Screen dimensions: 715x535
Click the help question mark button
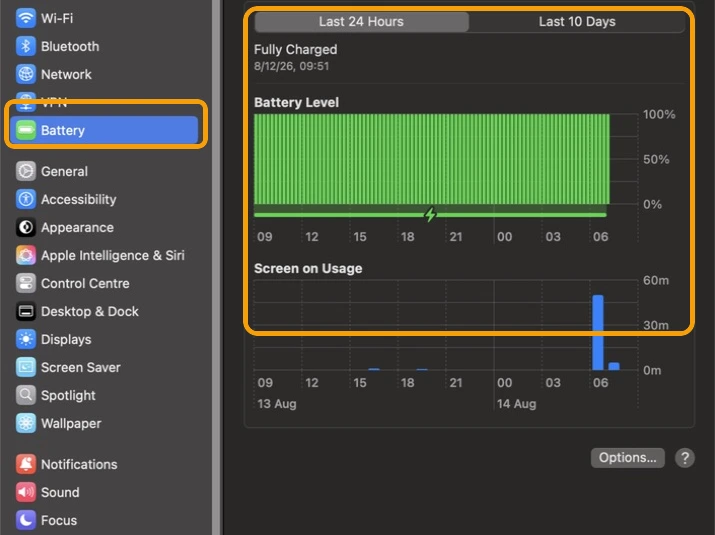(684, 457)
